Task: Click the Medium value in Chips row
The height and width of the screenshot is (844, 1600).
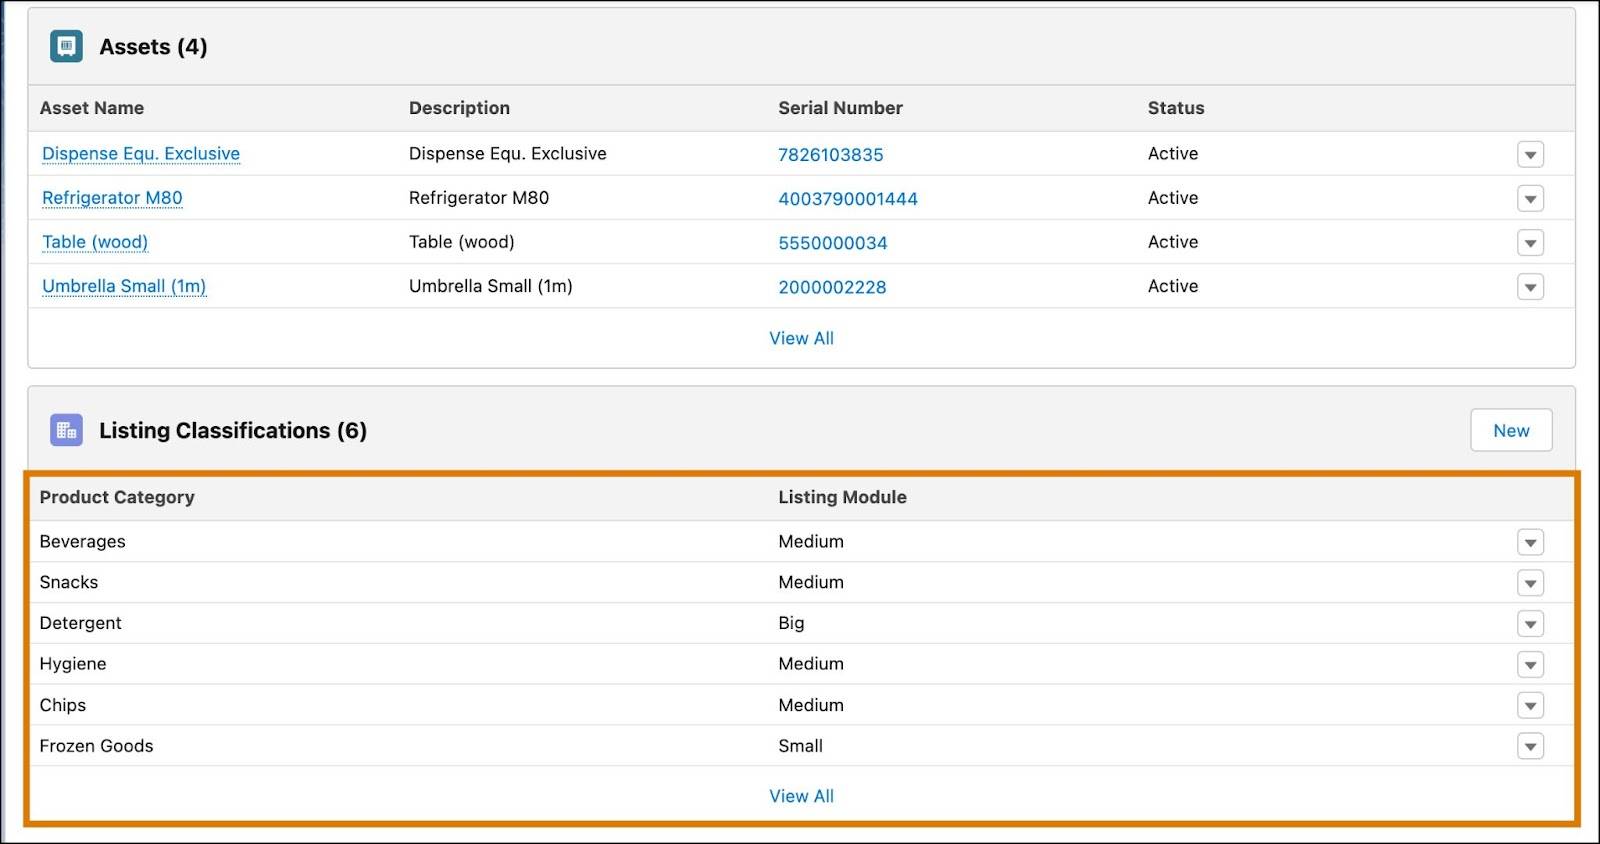Action: tap(811, 705)
